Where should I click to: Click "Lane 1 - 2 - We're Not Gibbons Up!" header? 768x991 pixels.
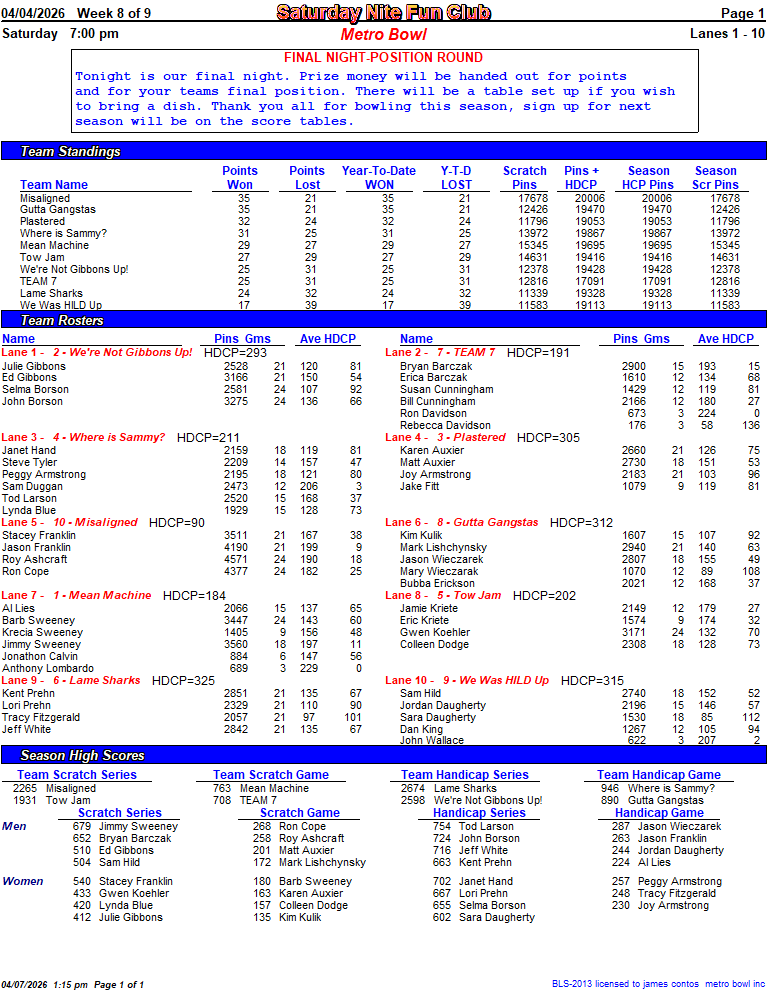(97, 352)
